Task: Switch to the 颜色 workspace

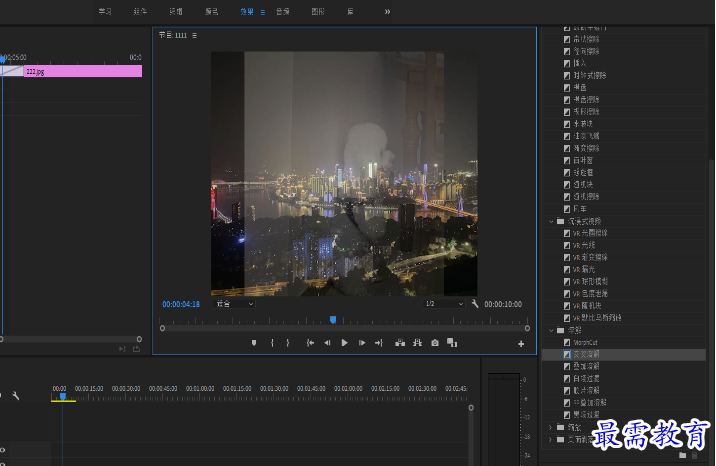Action: pyautogui.click(x=211, y=11)
